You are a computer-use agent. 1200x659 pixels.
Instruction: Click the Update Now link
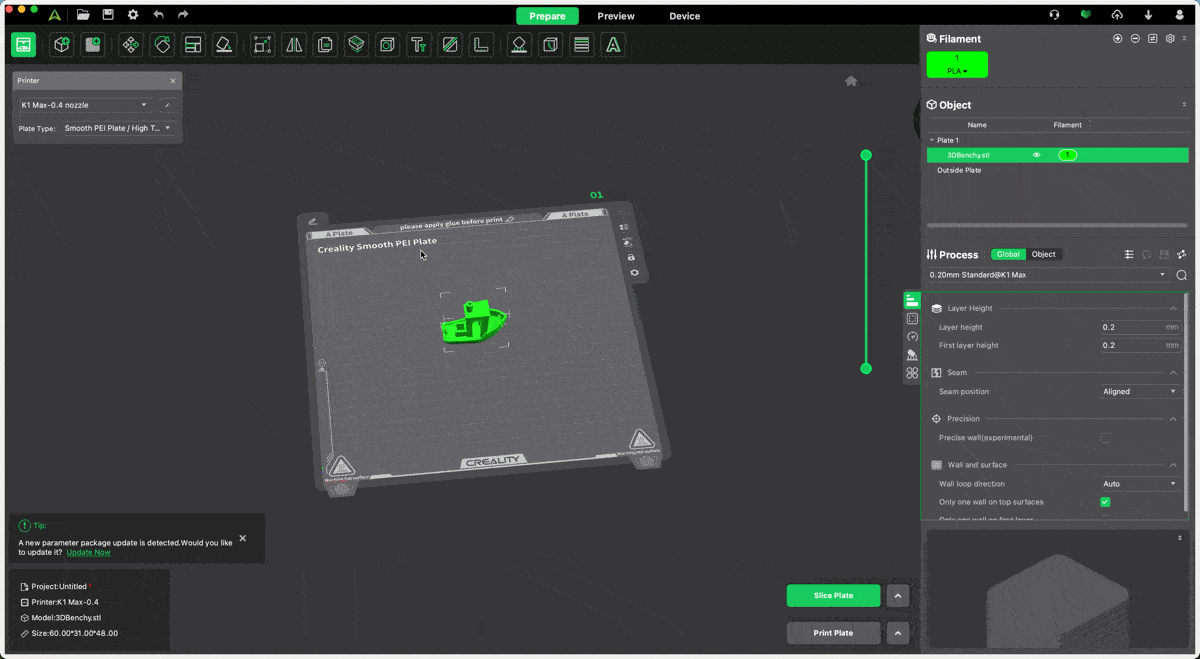tap(88, 552)
